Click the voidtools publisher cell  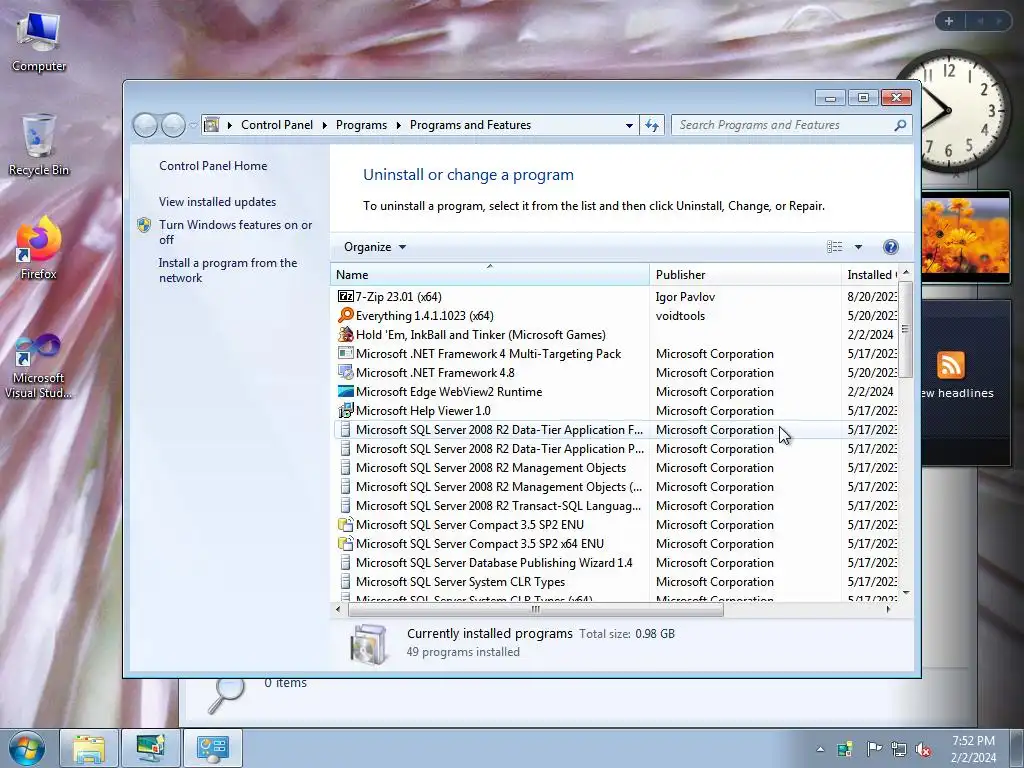(x=680, y=315)
